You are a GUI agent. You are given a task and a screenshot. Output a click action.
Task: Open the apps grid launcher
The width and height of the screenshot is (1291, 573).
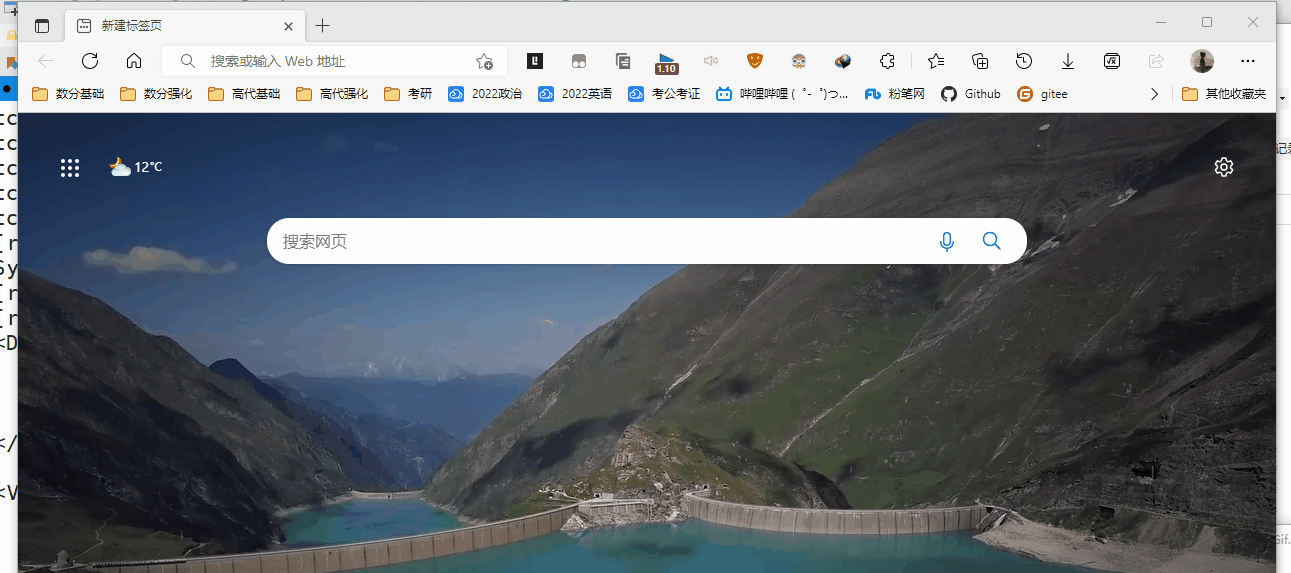70,168
